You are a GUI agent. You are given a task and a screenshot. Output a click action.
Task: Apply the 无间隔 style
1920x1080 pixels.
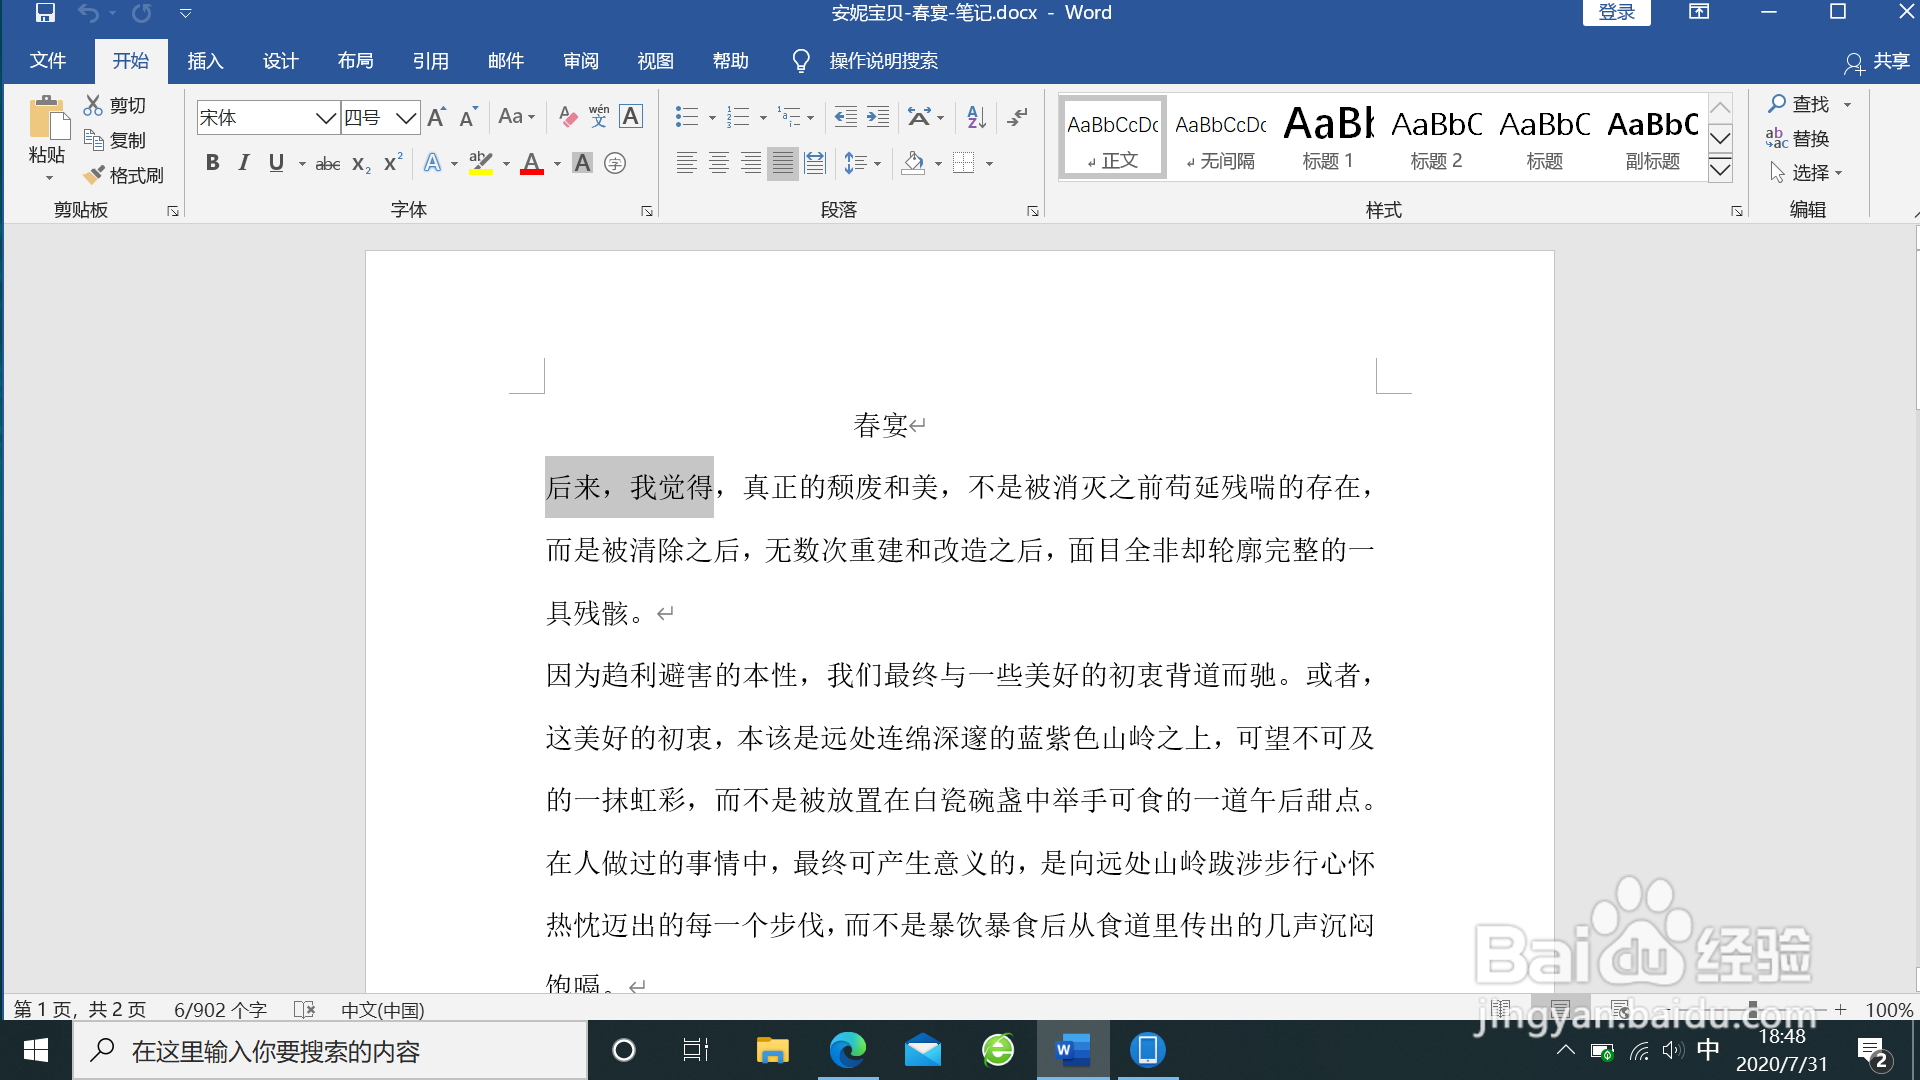tap(1220, 137)
